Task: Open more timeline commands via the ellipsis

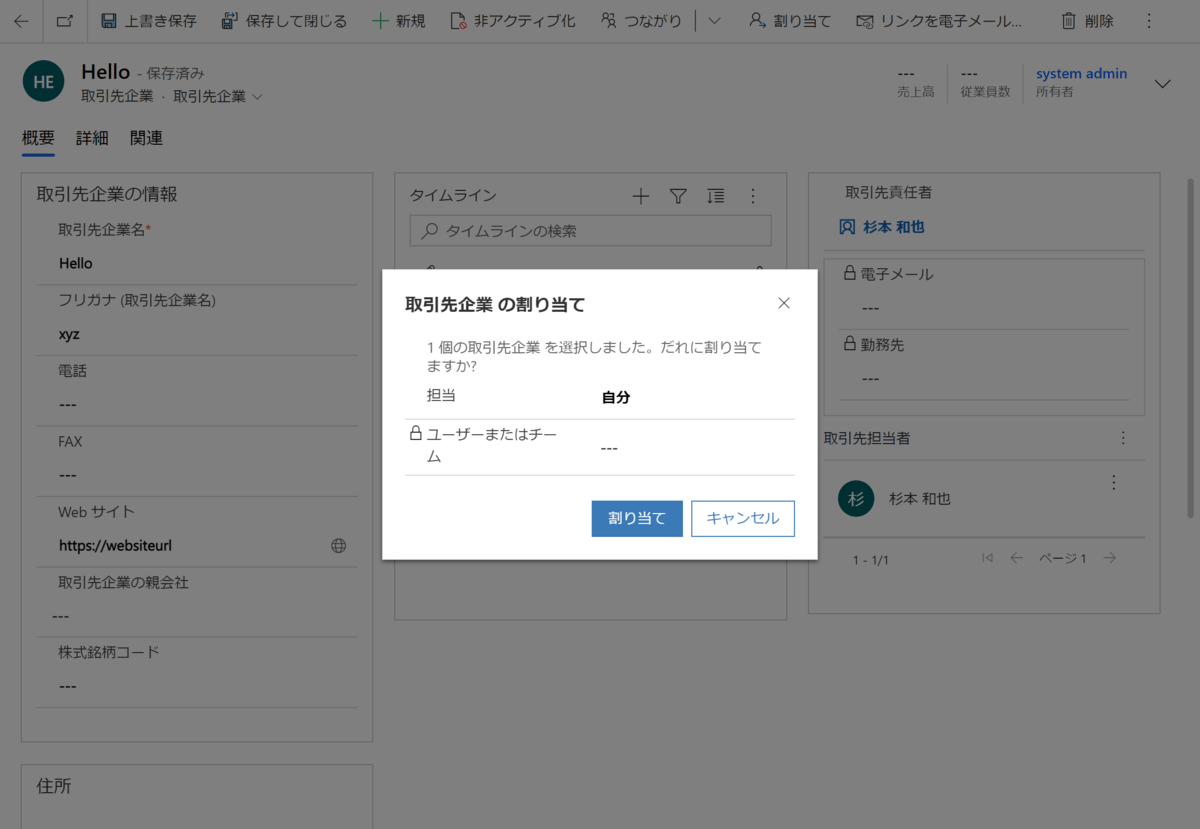Action: coord(753,196)
